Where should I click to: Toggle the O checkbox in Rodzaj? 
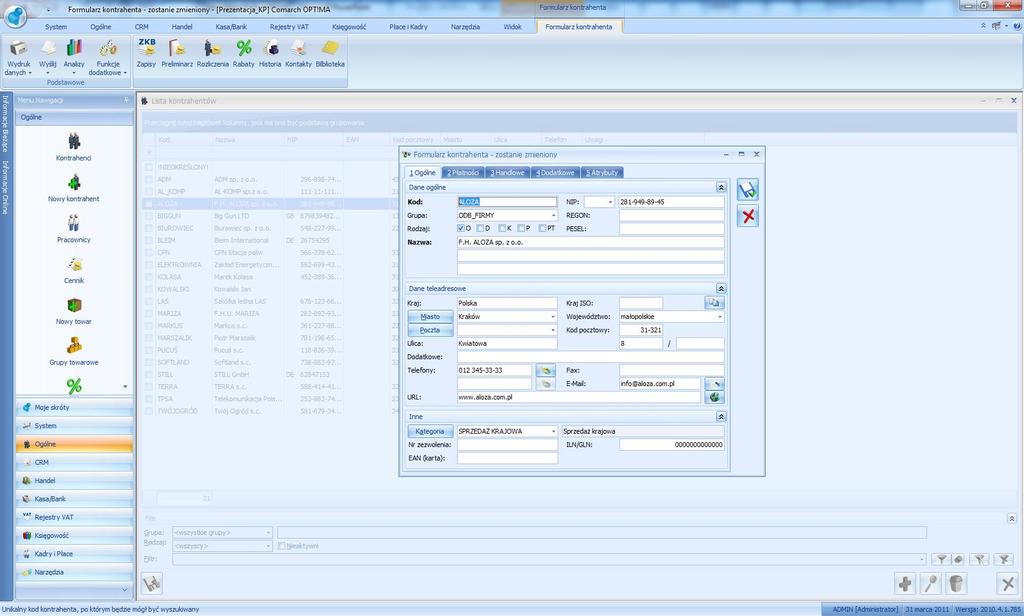click(461, 229)
